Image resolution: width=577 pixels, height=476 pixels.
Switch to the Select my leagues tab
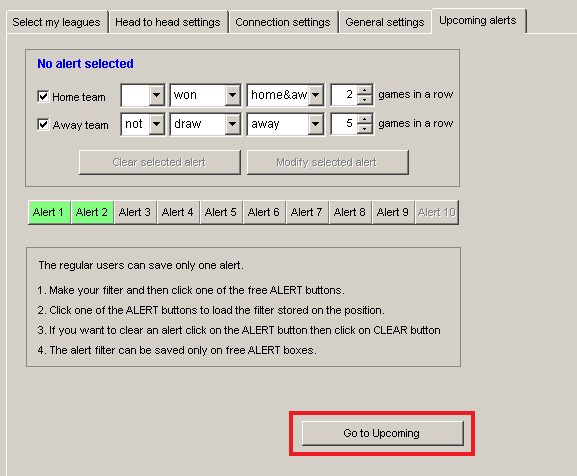click(57, 22)
